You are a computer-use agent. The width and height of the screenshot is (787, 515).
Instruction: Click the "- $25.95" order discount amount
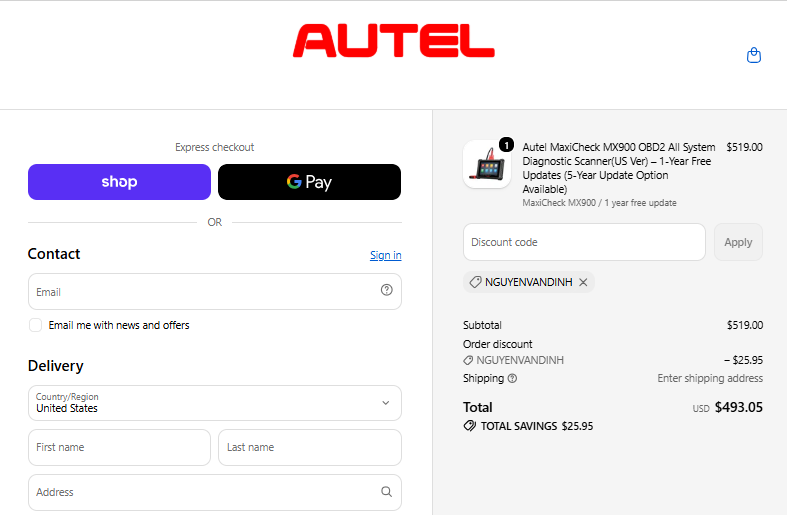pyautogui.click(x=743, y=360)
